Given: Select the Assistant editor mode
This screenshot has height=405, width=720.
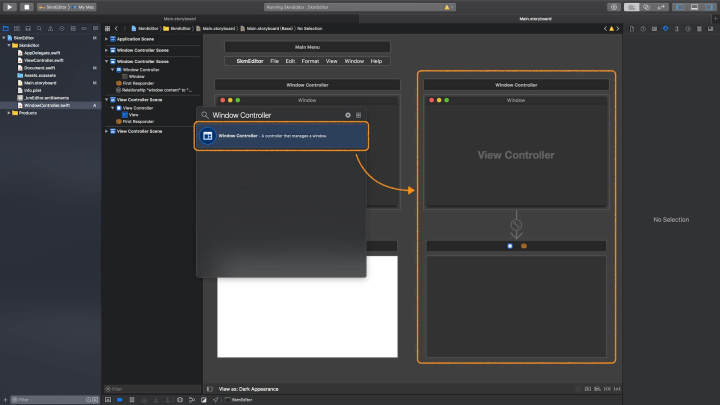Looking at the screenshot, I should click(646, 7).
